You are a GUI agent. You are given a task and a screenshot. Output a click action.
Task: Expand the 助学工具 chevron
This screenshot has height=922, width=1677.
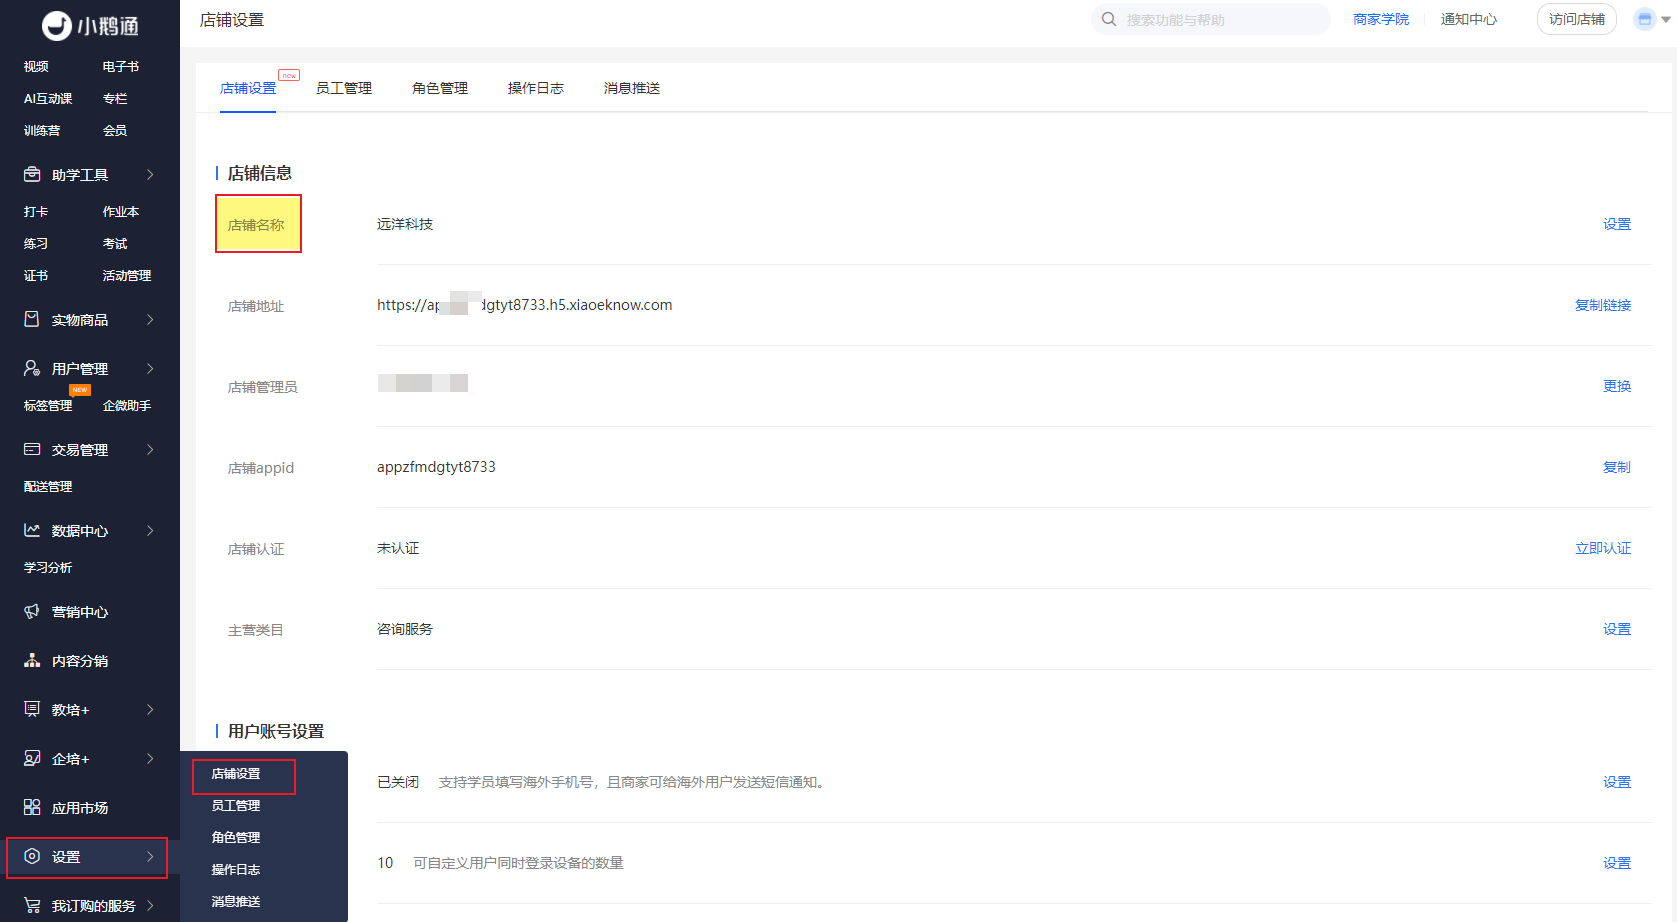[150, 174]
